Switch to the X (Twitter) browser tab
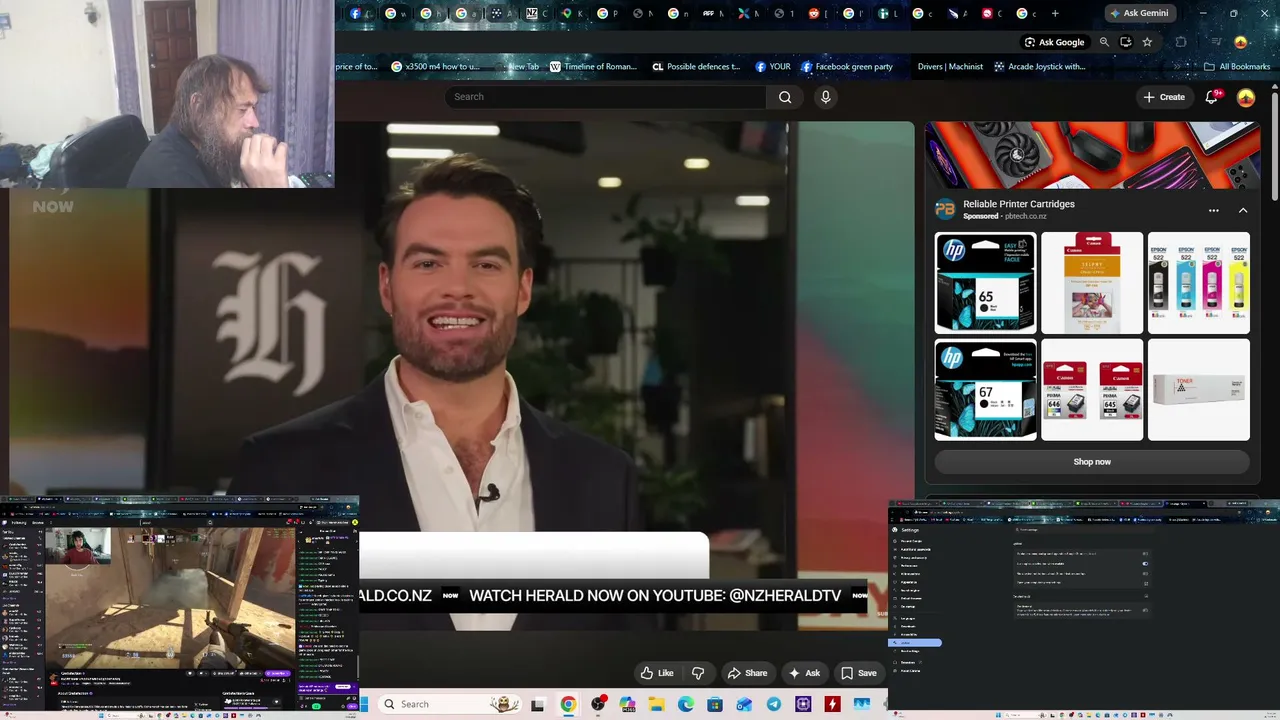This screenshot has height=720, width=1280. 747,14
